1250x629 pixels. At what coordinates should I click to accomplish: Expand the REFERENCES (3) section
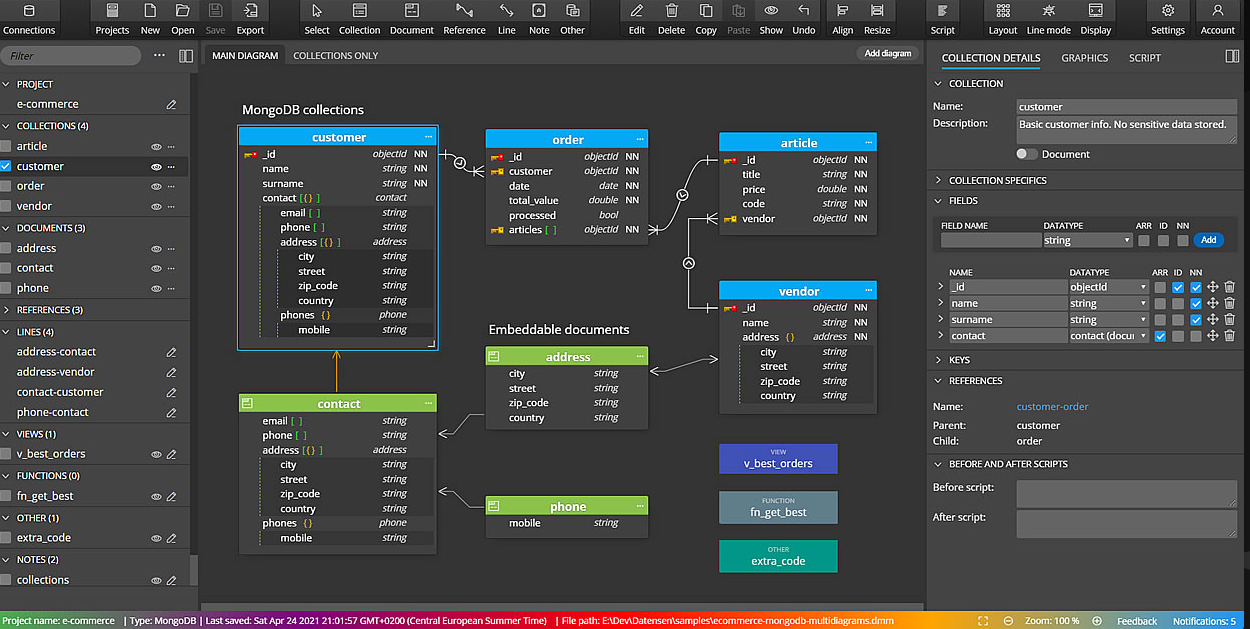tap(6, 310)
